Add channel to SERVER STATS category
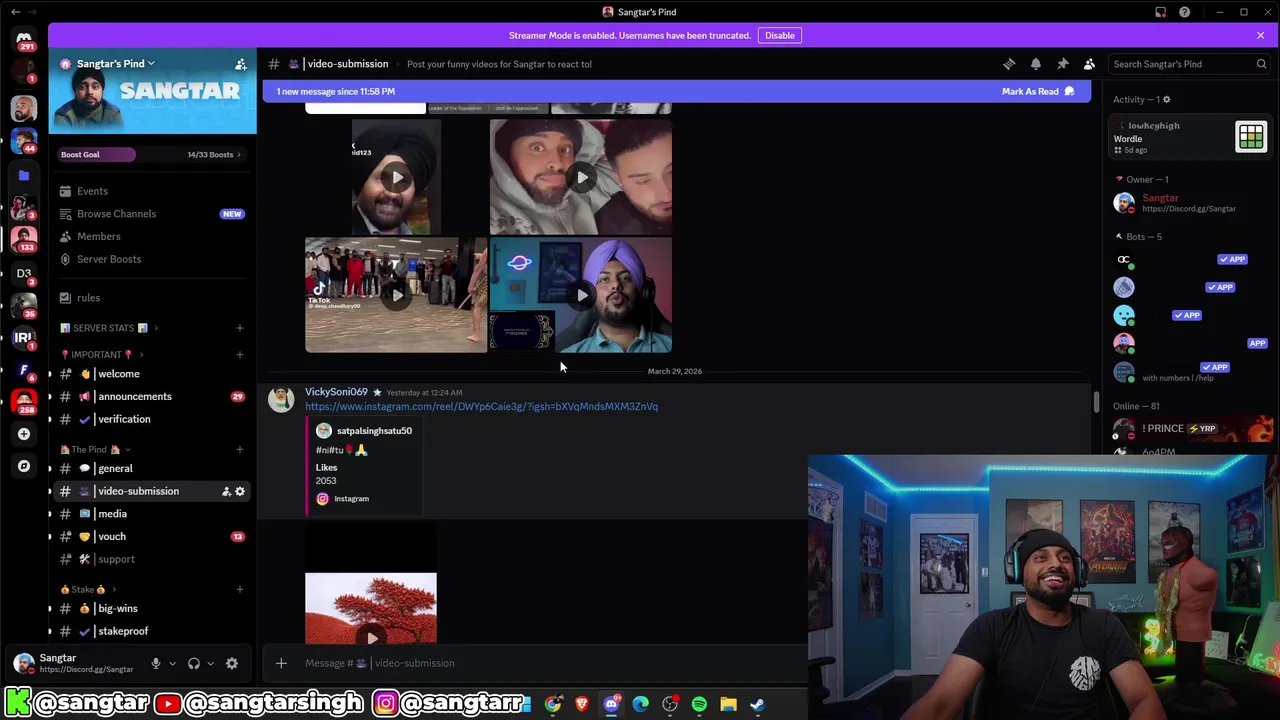This screenshot has height=720, width=1280. click(239, 328)
